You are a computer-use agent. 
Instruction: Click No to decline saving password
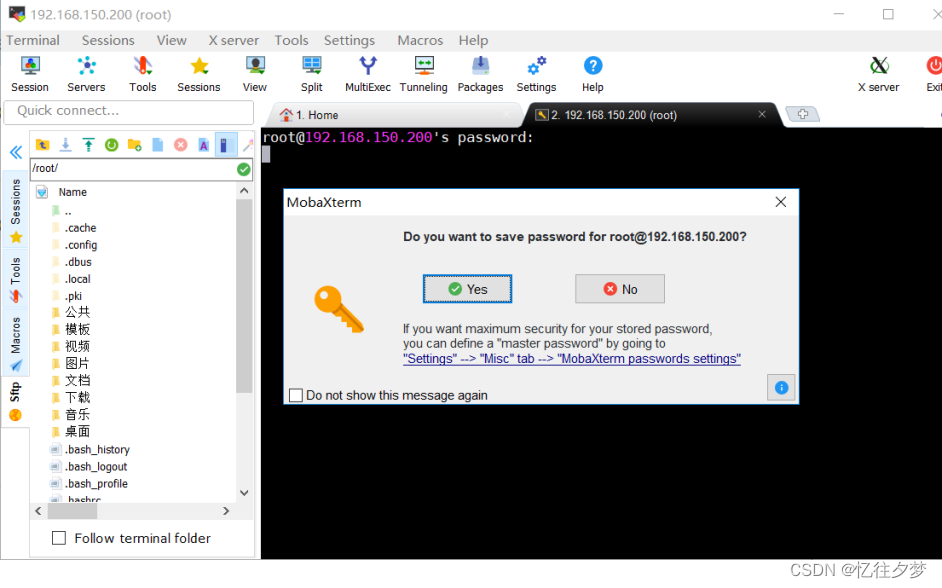(620, 289)
